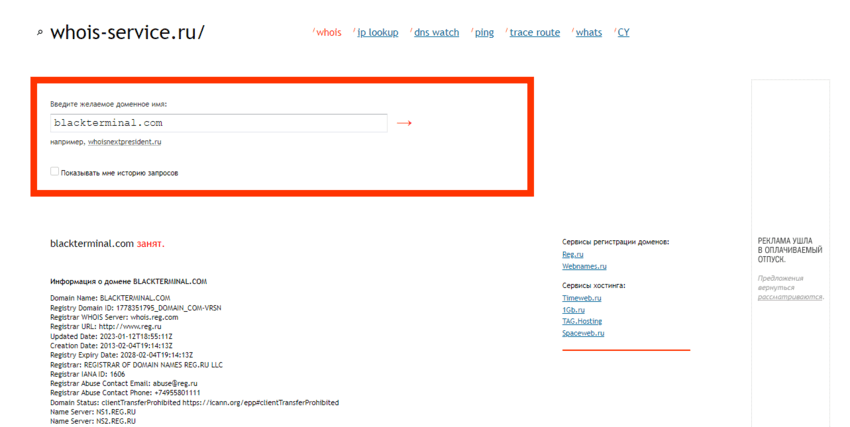Visit the Webnames.ru registrar link
This screenshot has height=427, width=850.
point(584,267)
